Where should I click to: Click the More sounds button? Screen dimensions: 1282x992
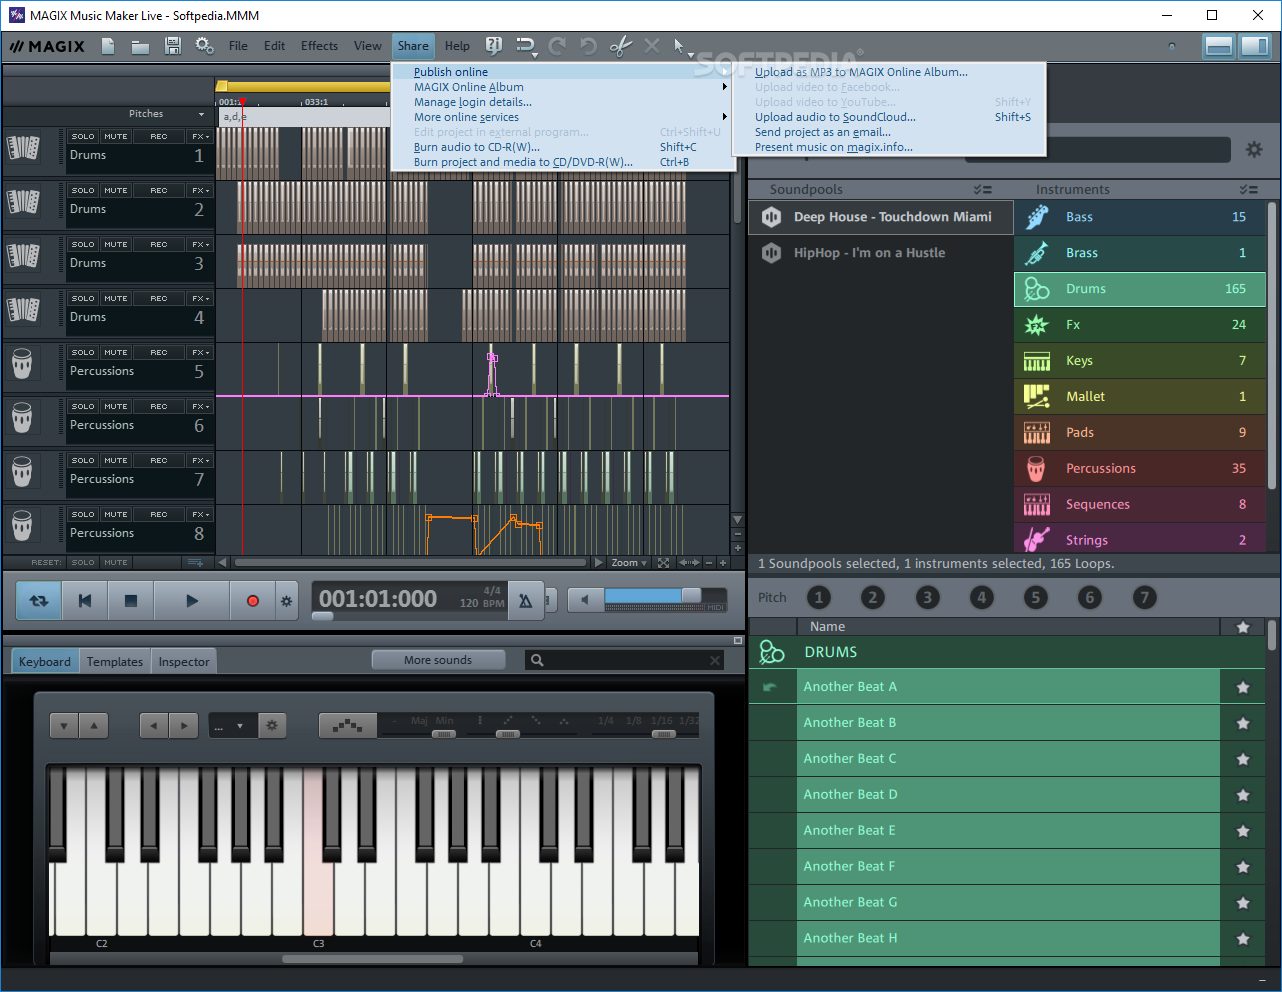(438, 660)
